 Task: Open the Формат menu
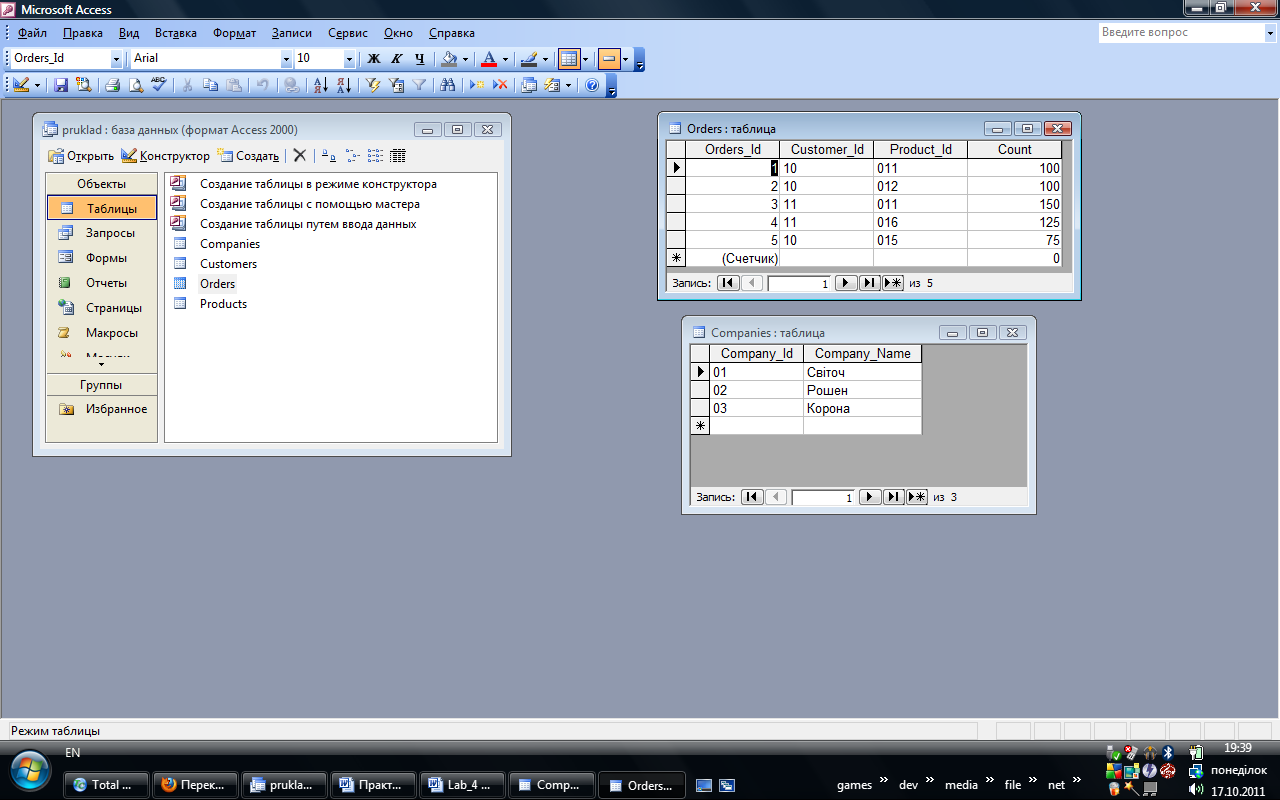coord(235,33)
